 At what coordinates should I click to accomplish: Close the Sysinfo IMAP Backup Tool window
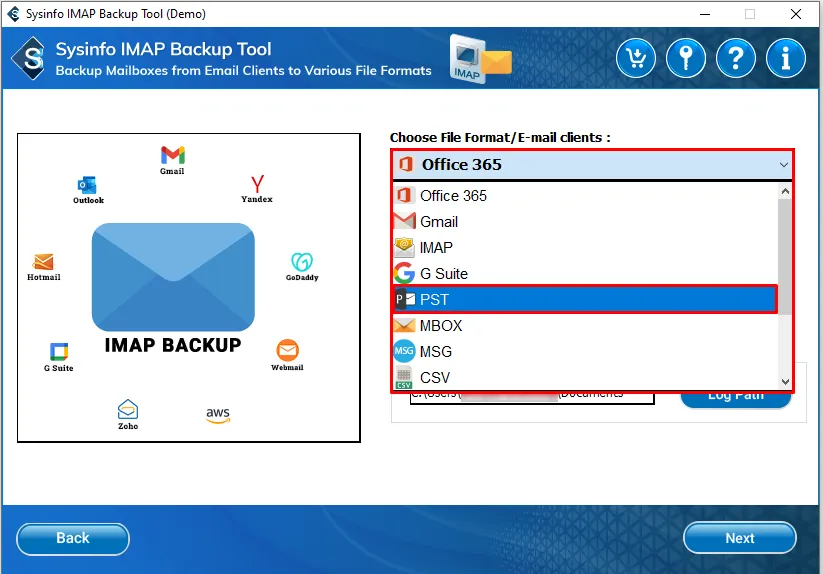[x=796, y=14]
